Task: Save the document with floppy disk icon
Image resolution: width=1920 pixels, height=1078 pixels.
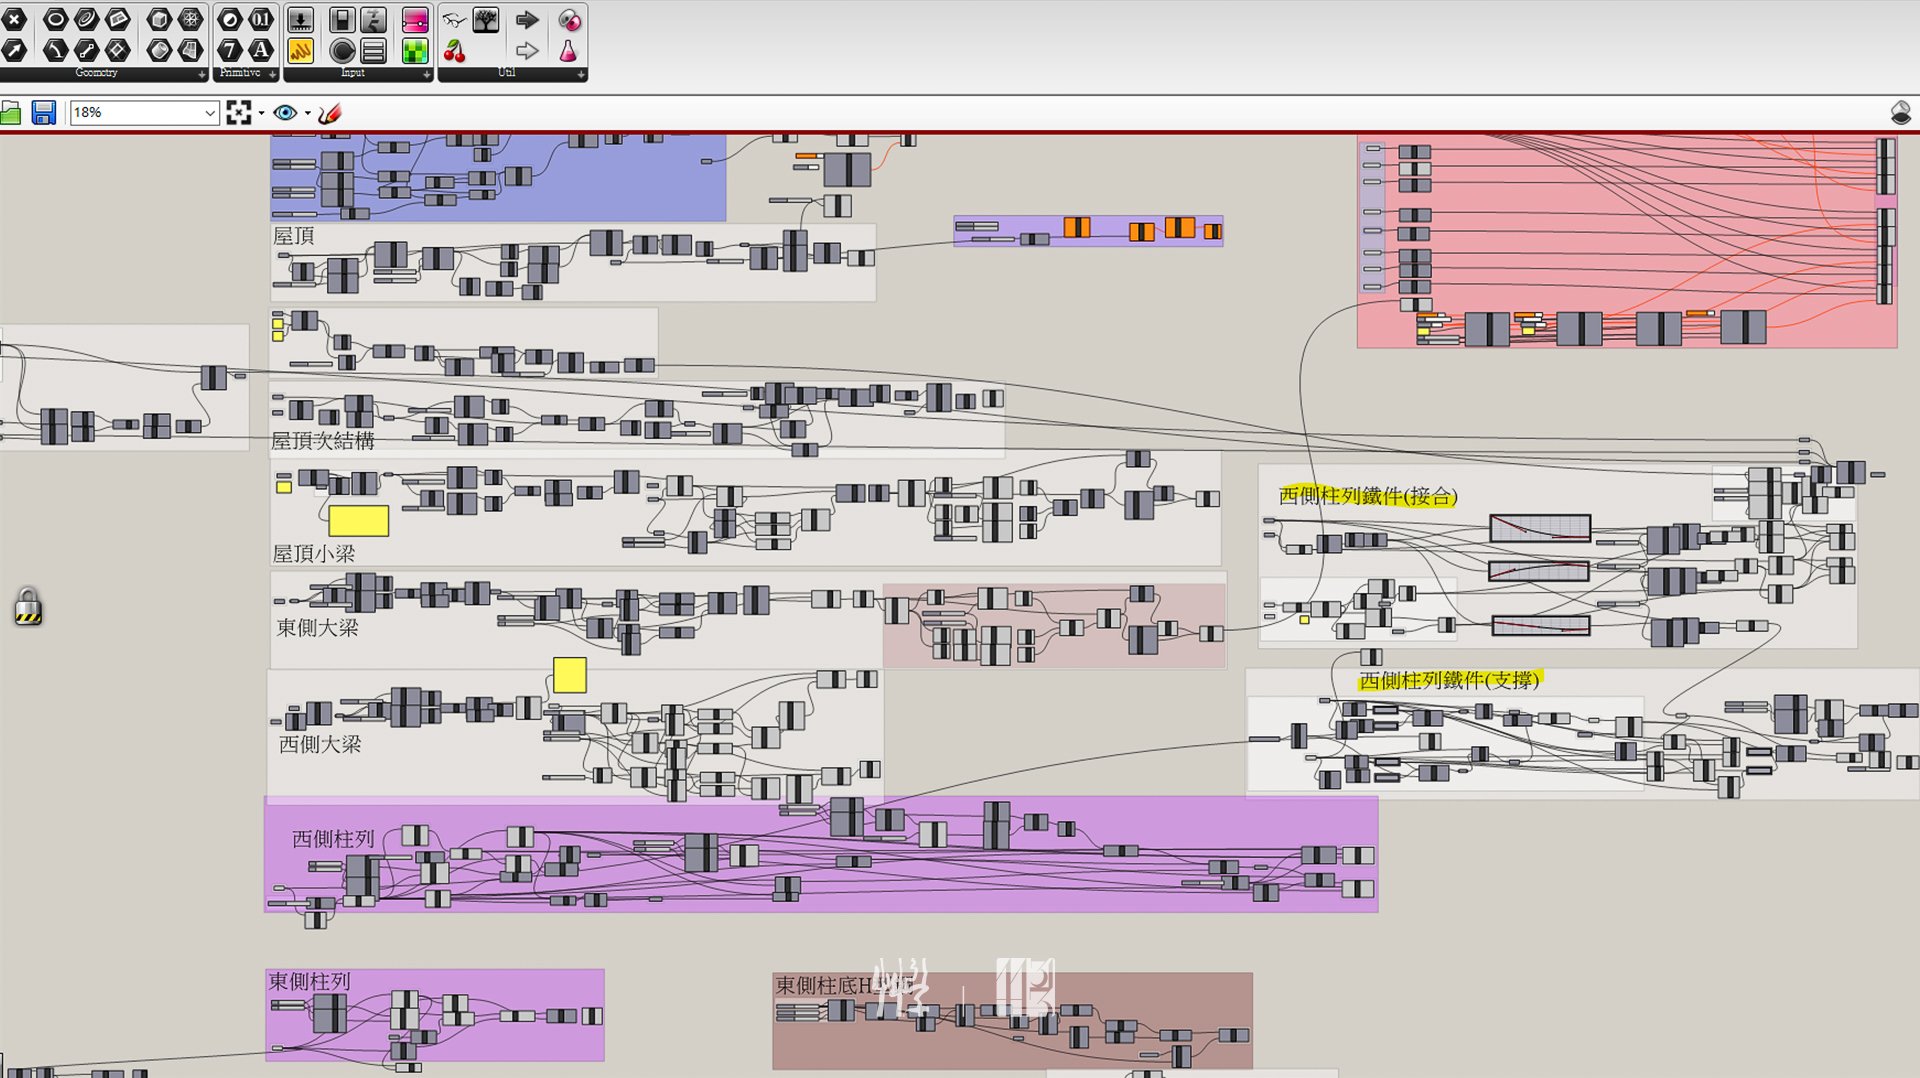Action: click(44, 113)
